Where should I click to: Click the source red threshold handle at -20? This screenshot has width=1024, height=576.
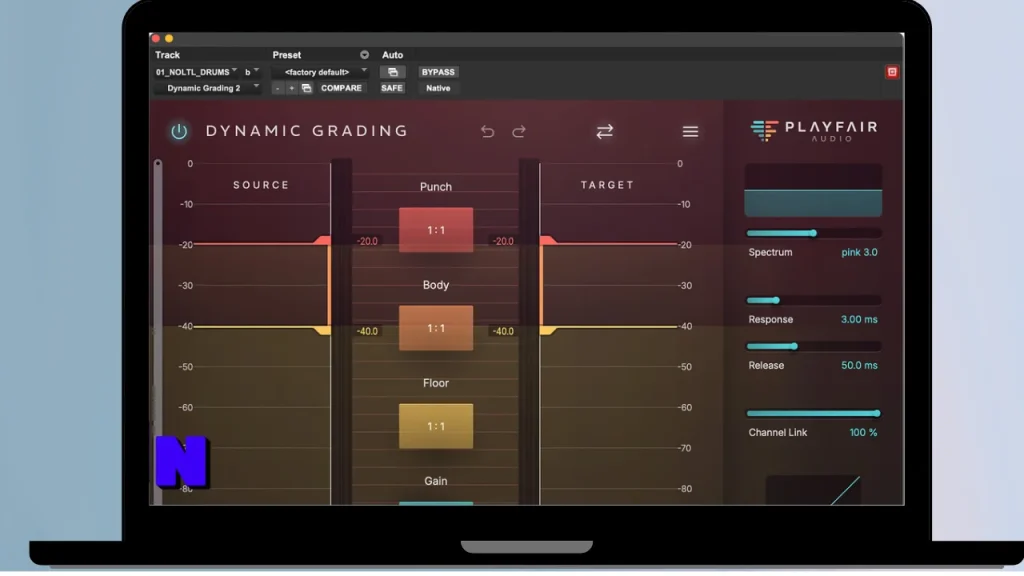[x=323, y=240]
